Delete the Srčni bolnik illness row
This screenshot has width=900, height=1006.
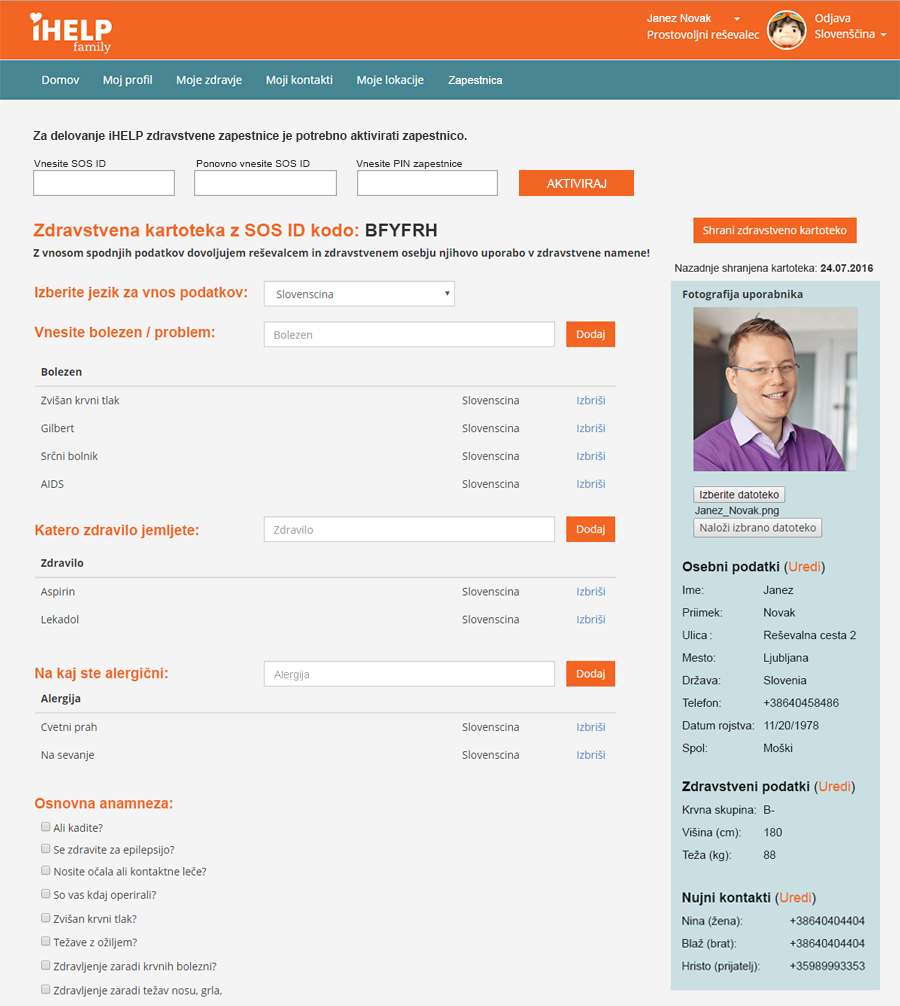tap(591, 456)
